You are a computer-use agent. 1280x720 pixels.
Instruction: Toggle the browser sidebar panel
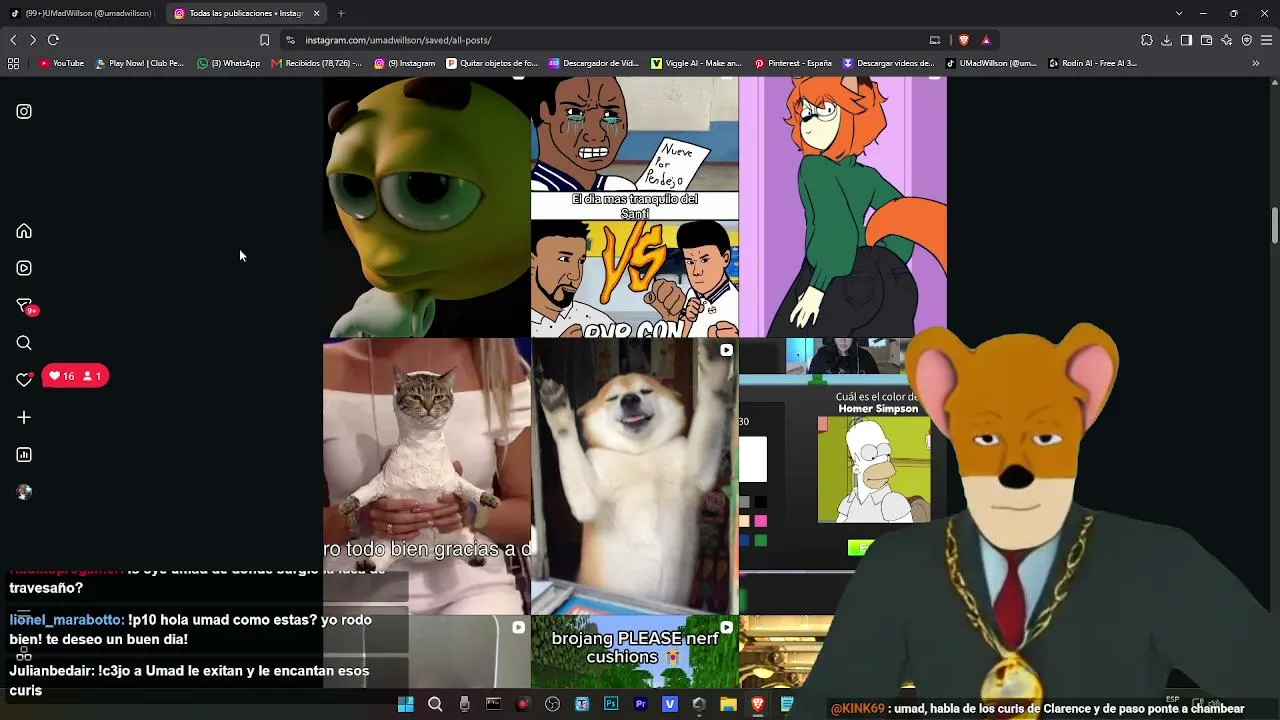point(1186,40)
